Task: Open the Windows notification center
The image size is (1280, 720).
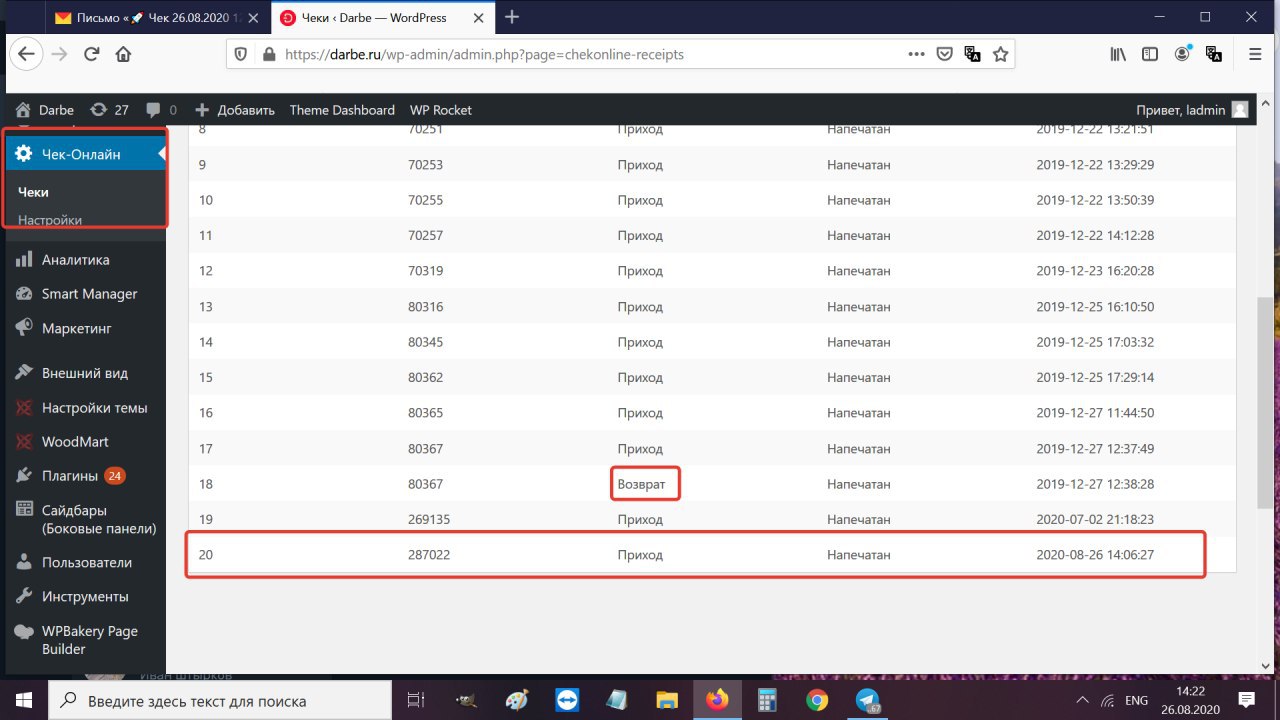Action: click(1247, 700)
